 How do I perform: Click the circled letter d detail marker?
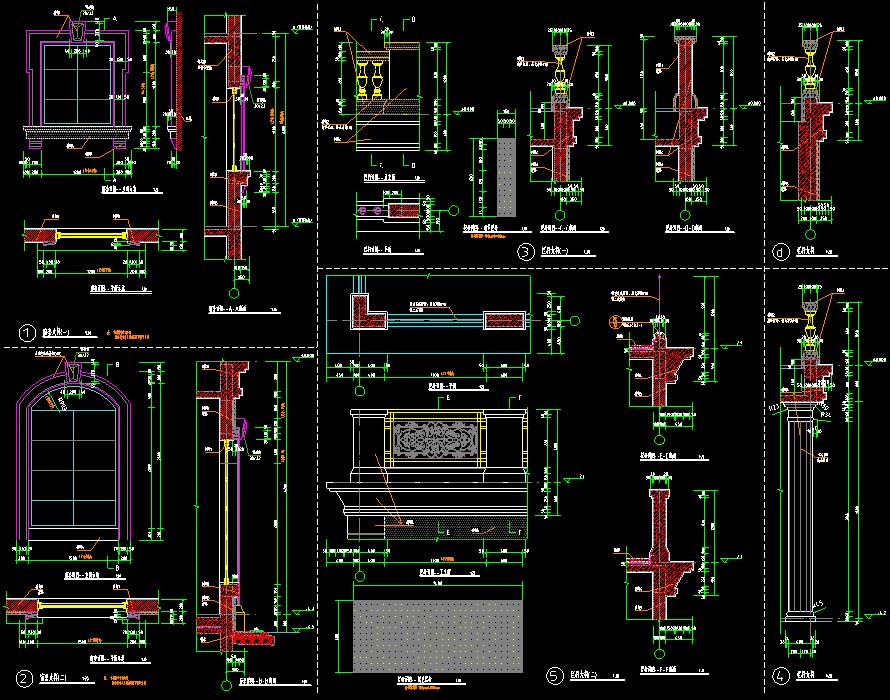pyautogui.click(x=780, y=253)
